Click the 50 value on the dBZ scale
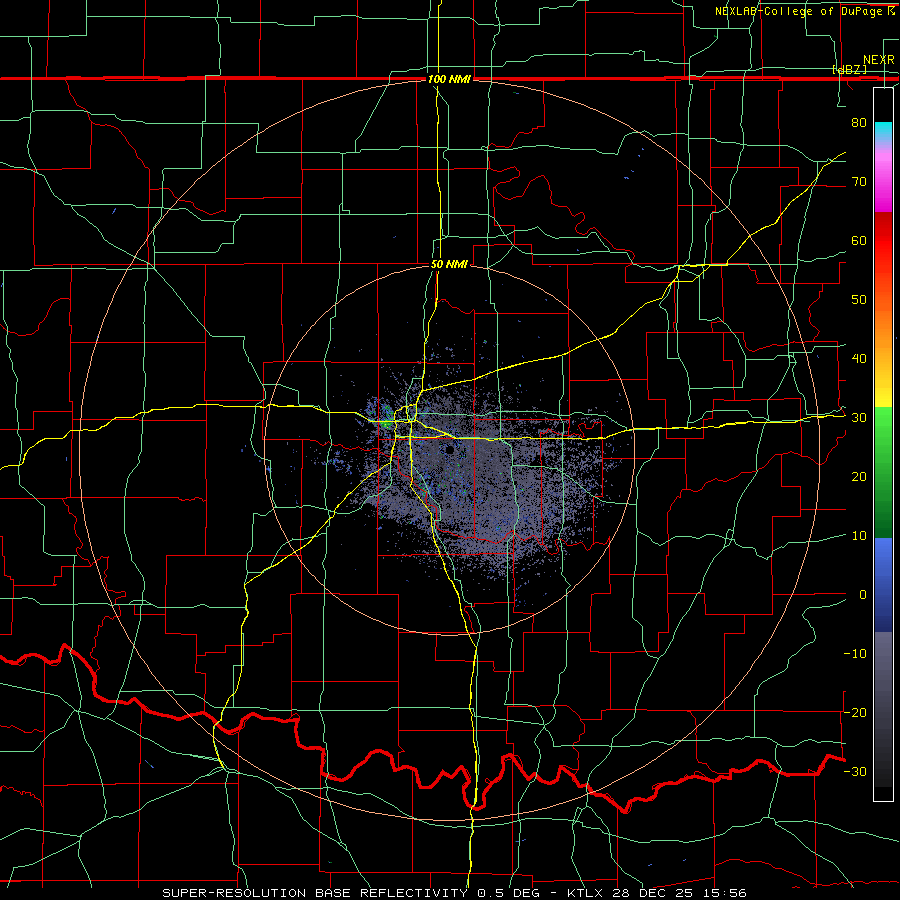 (859, 300)
